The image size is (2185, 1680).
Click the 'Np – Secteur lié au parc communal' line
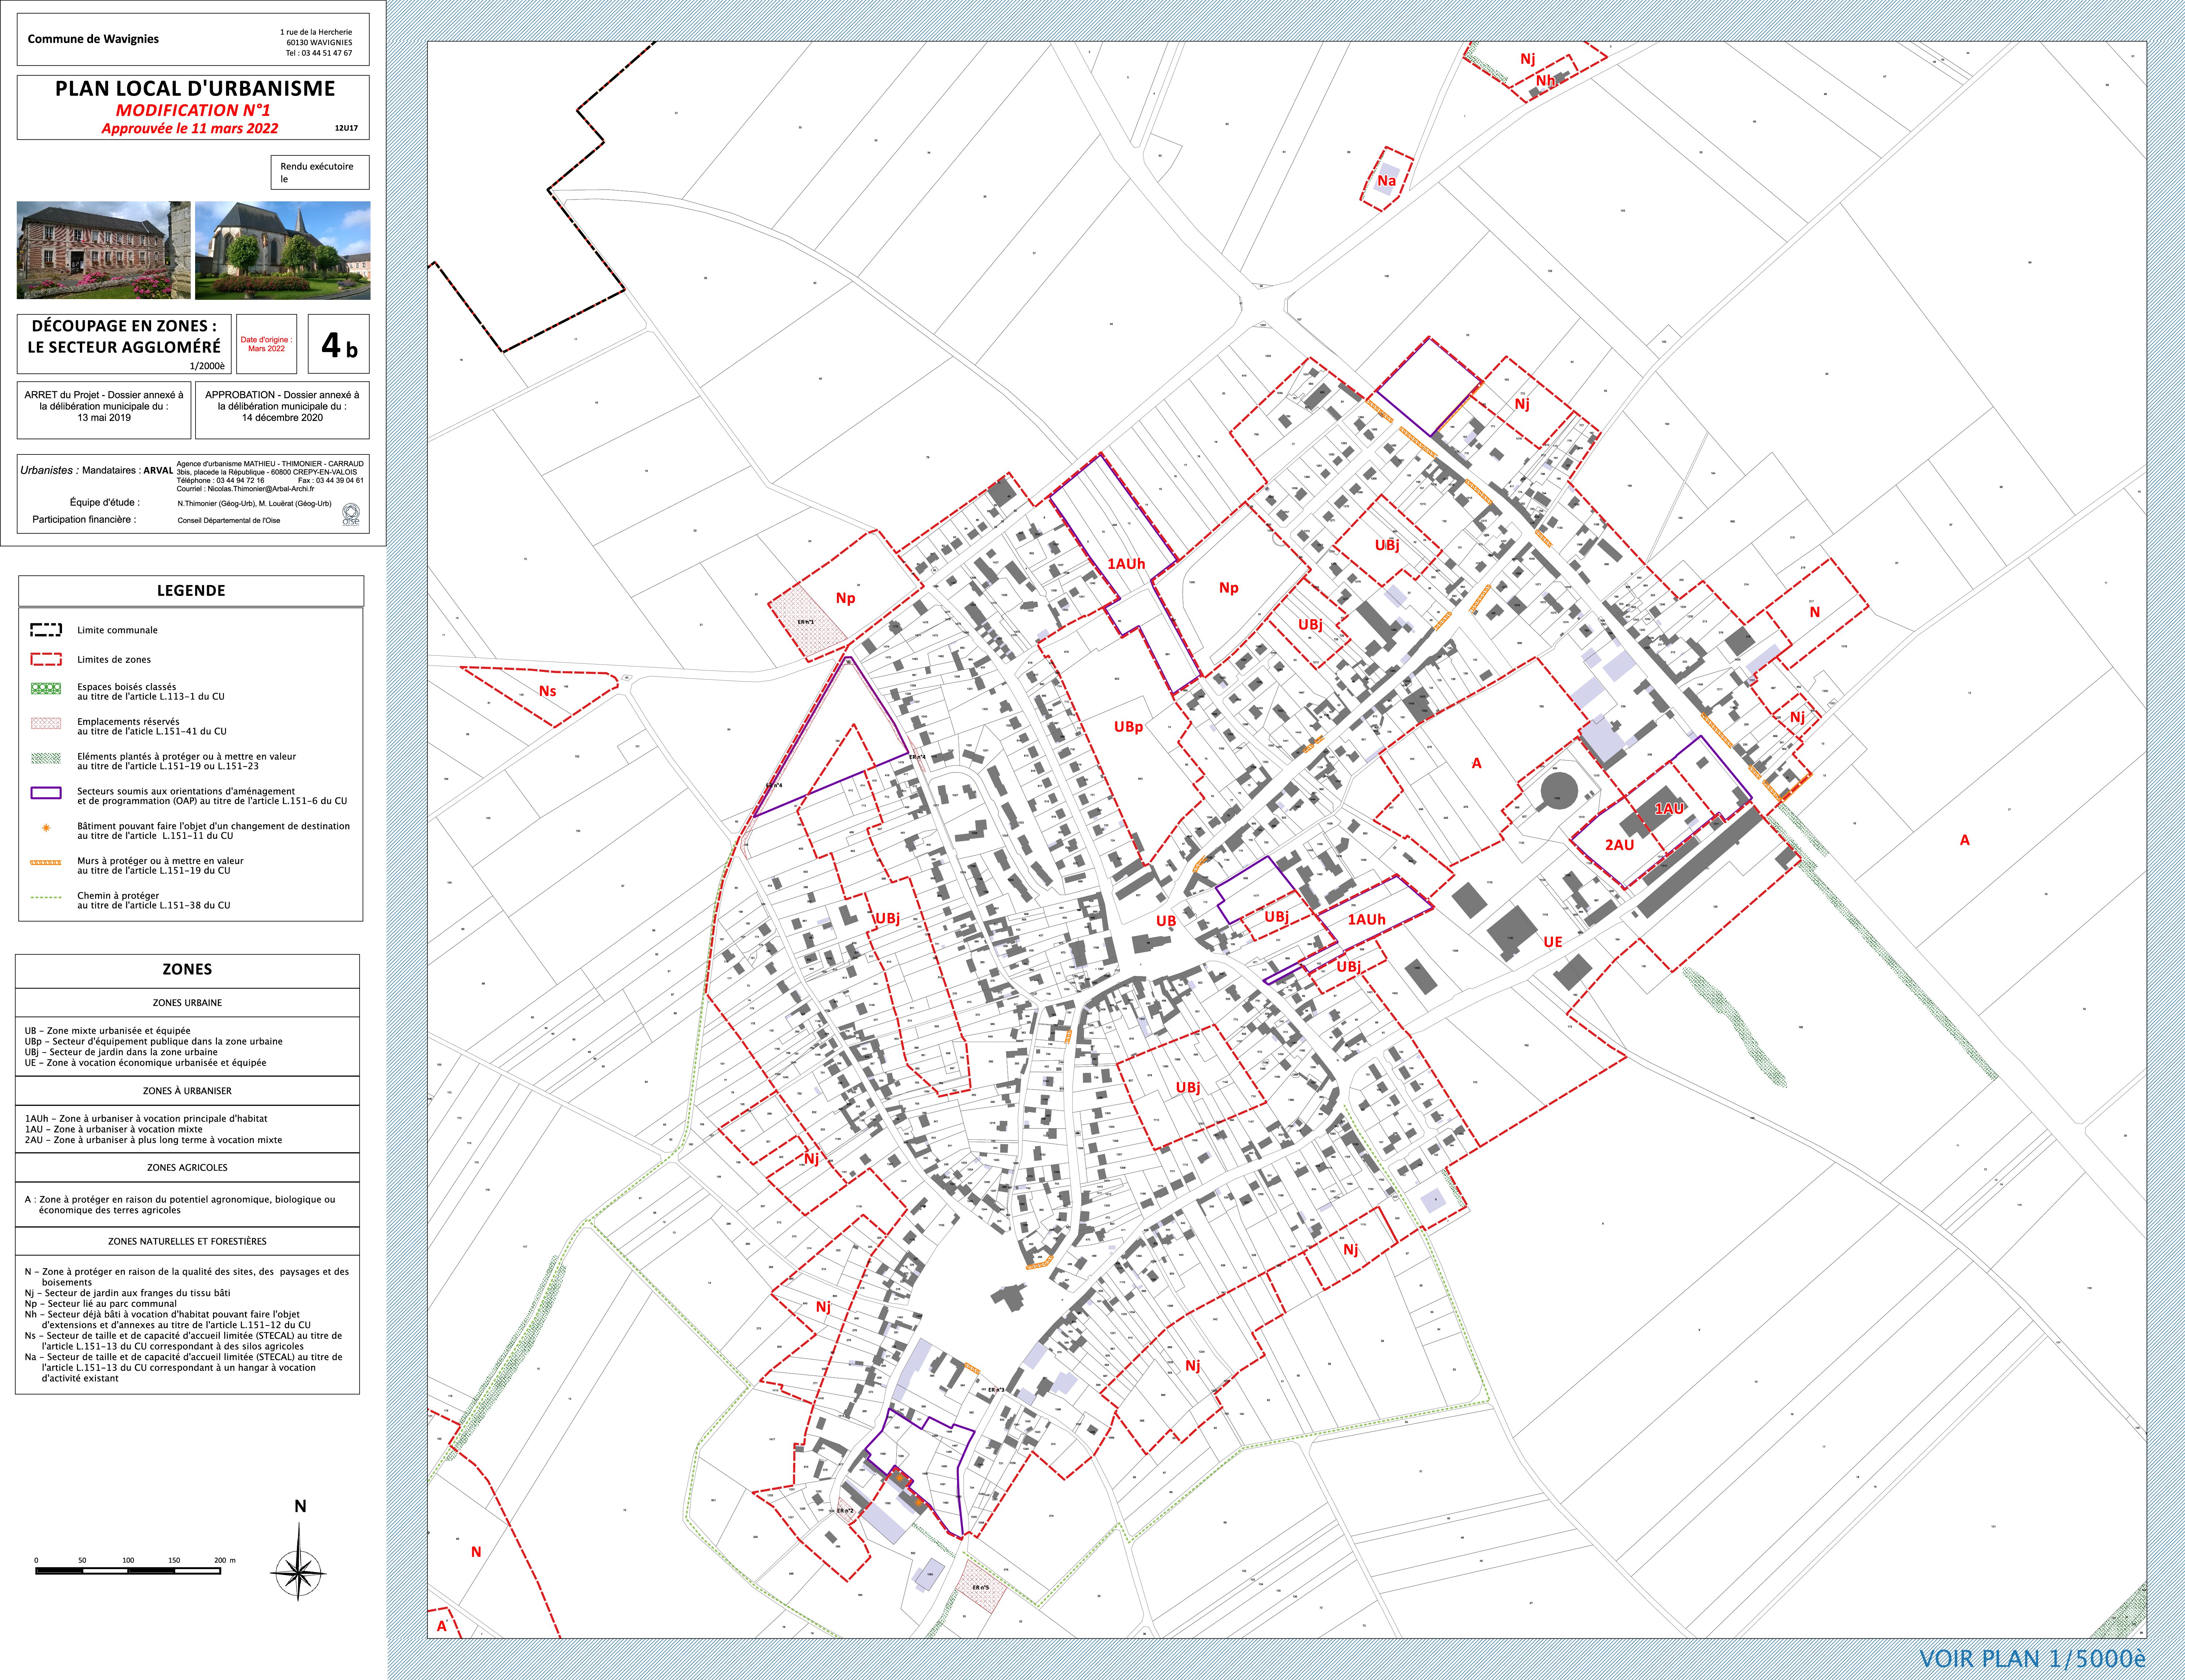pos(101,1304)
